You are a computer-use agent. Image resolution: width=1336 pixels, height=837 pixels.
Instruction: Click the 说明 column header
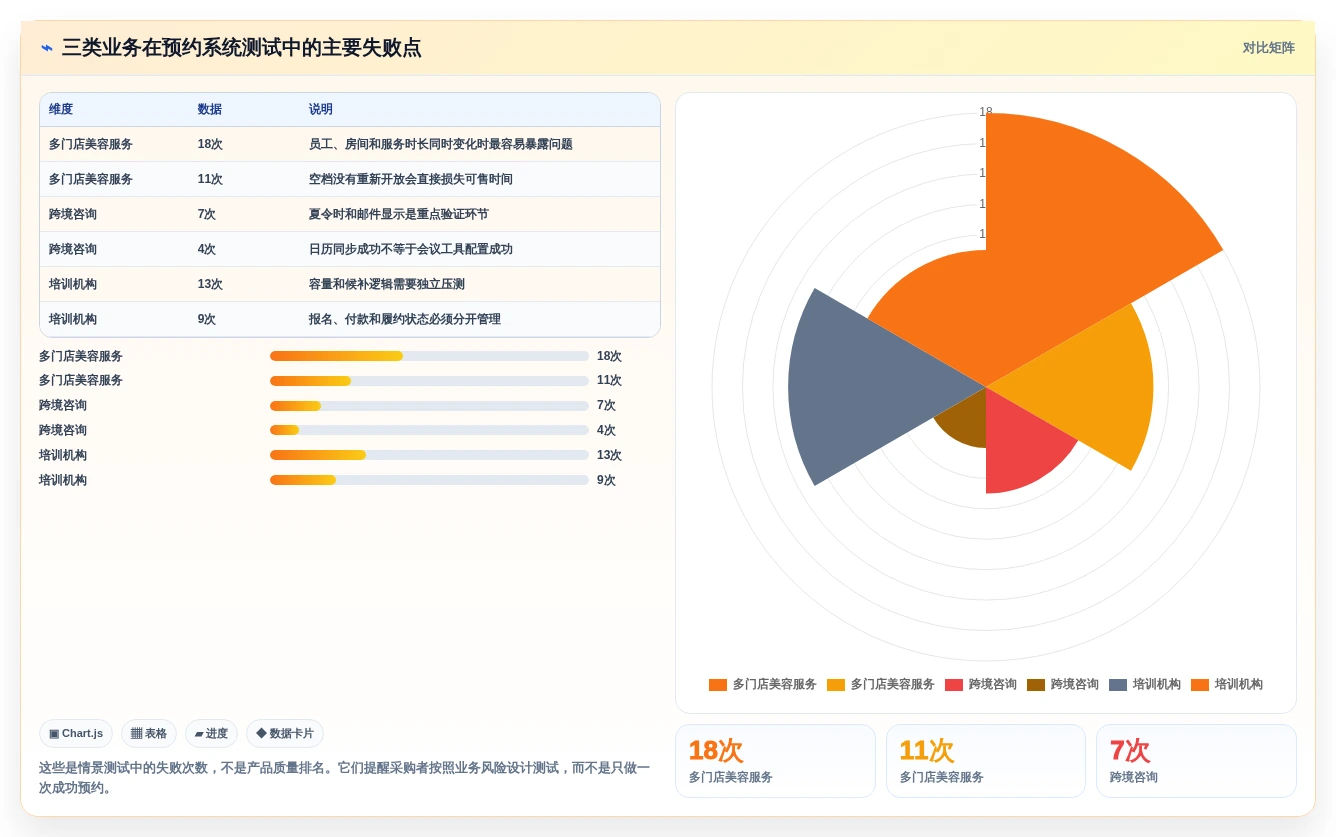pyautogui.click(x=321, y=109)
